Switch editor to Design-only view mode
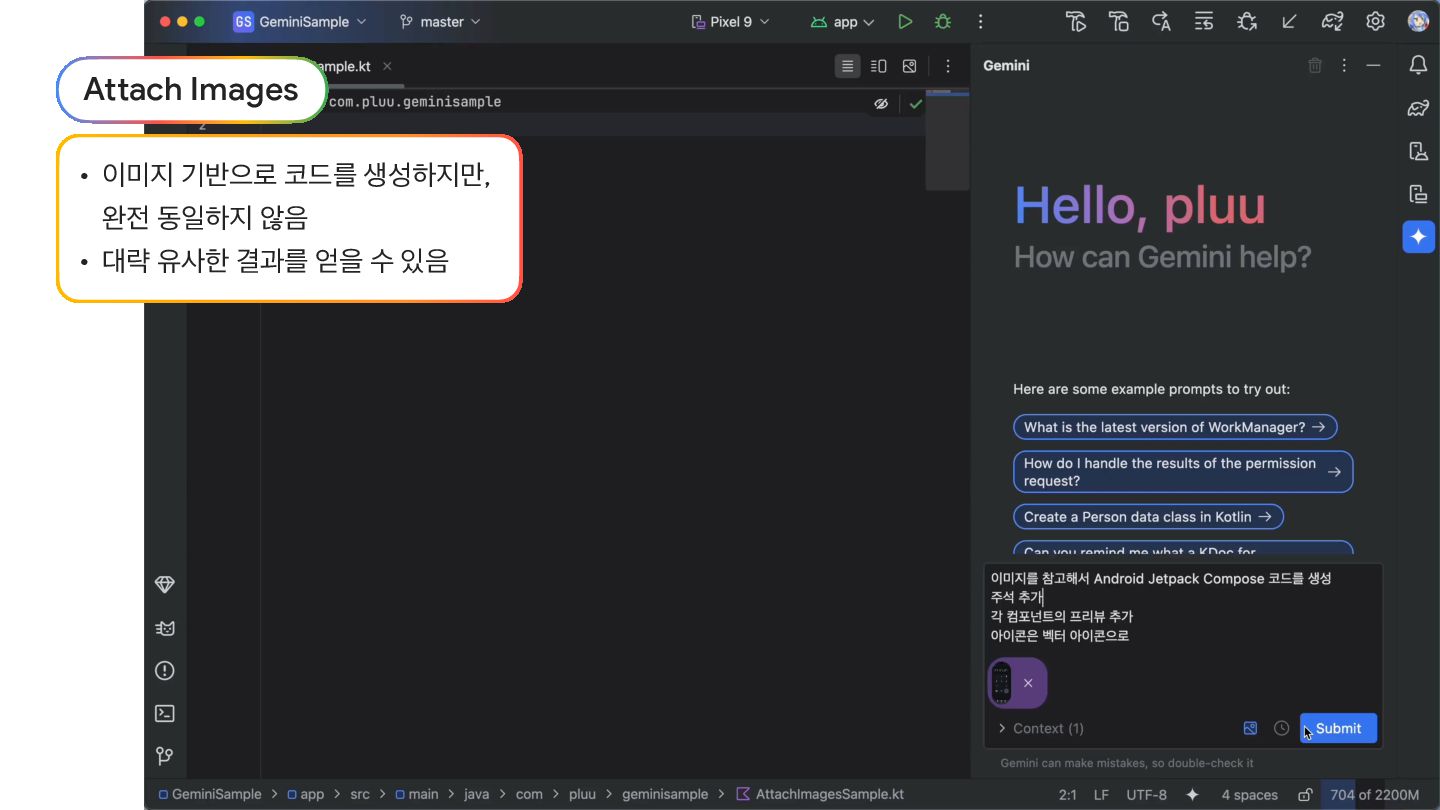The width and height of the screenshot is (1440, 810). tap(909, 66)
